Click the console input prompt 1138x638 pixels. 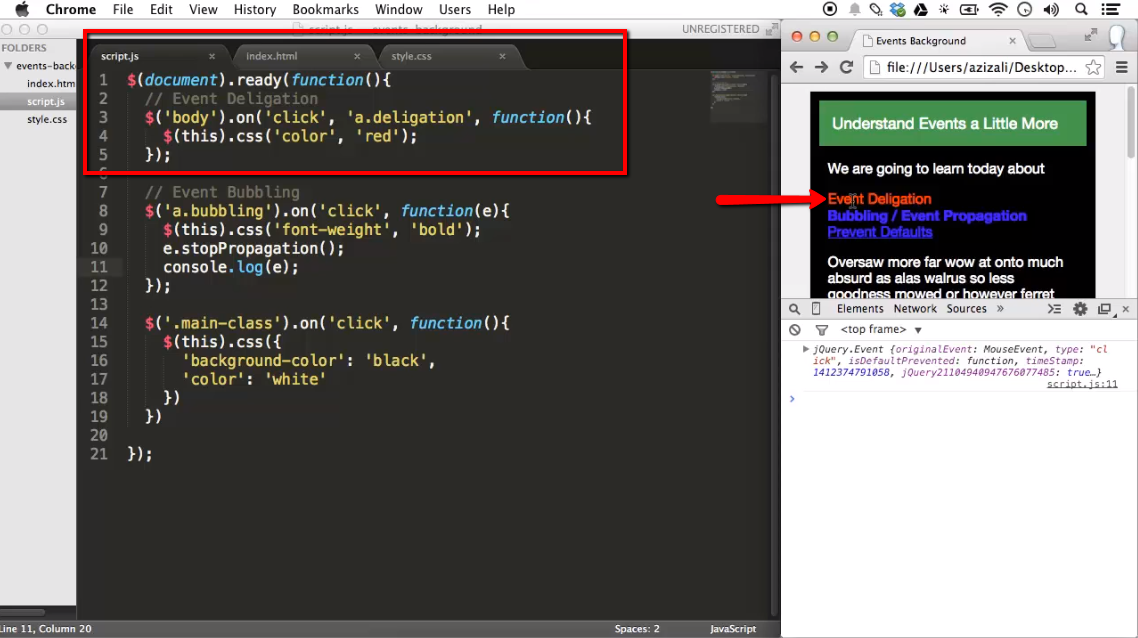coord(958,399)
